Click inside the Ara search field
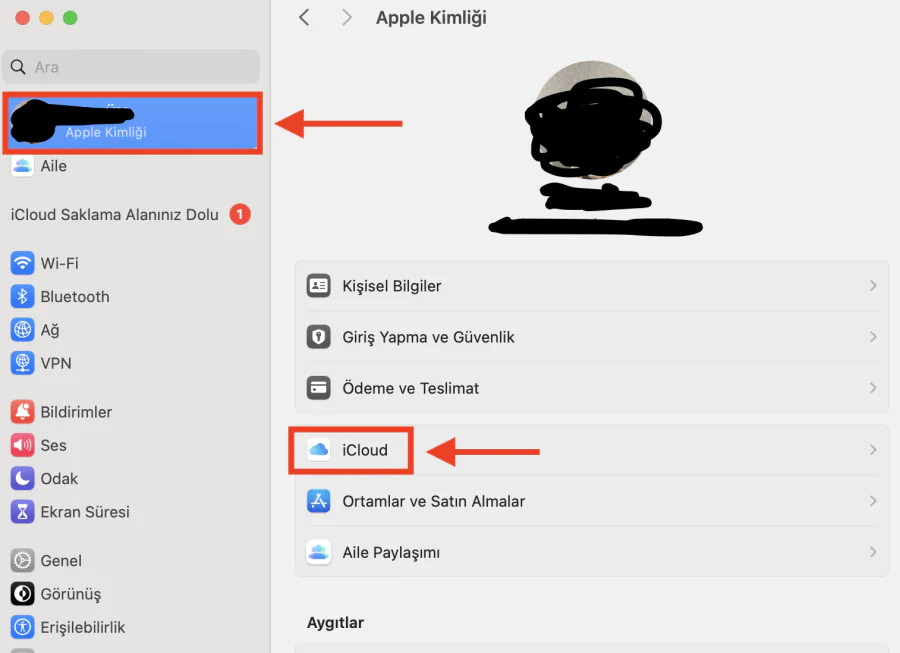 [x=131, y=65]
